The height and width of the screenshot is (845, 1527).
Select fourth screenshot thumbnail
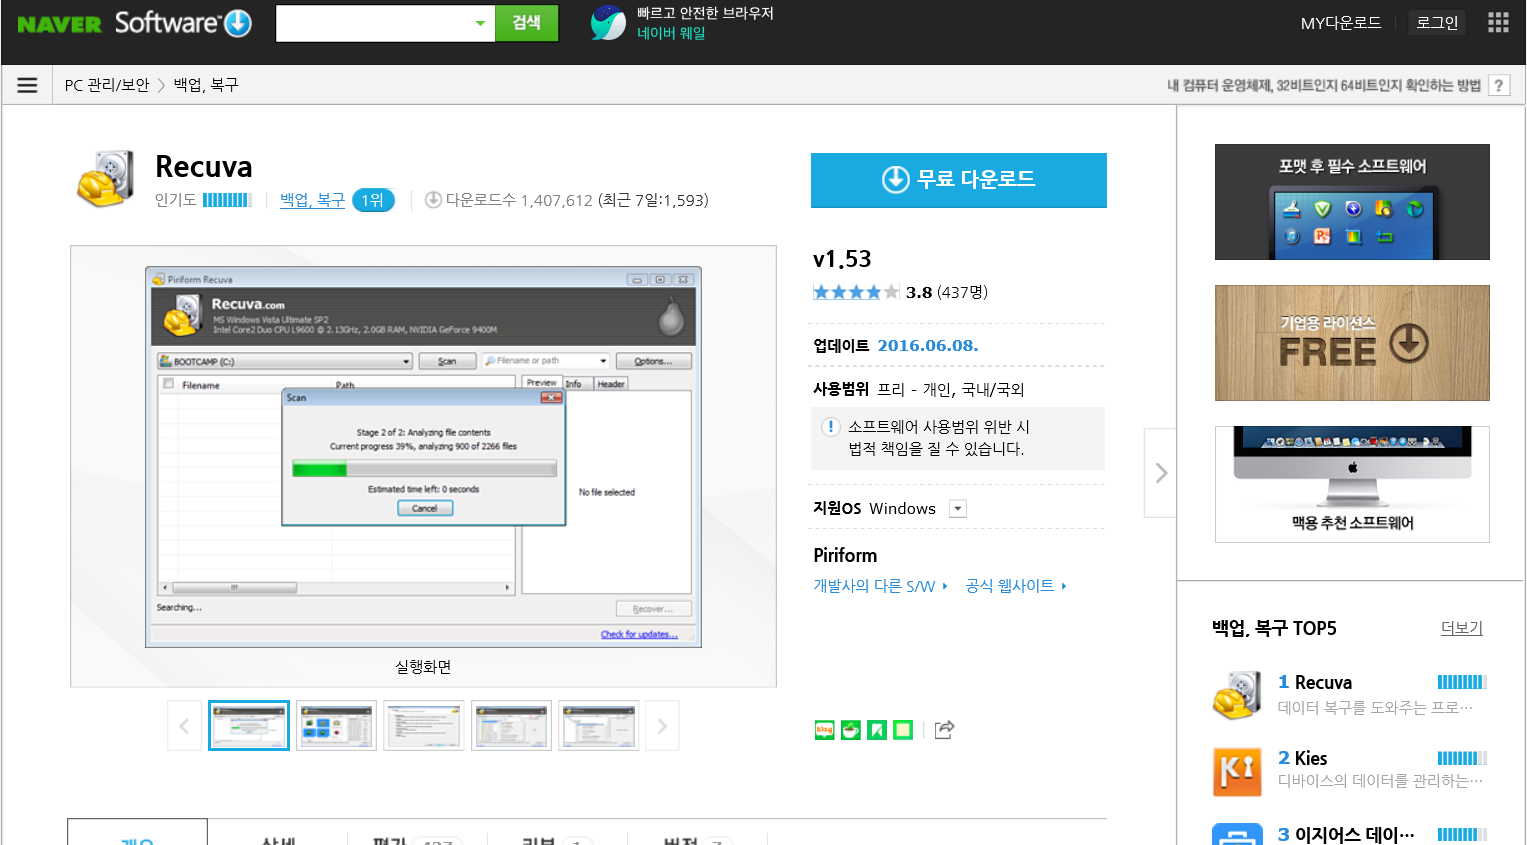(511, 726)
